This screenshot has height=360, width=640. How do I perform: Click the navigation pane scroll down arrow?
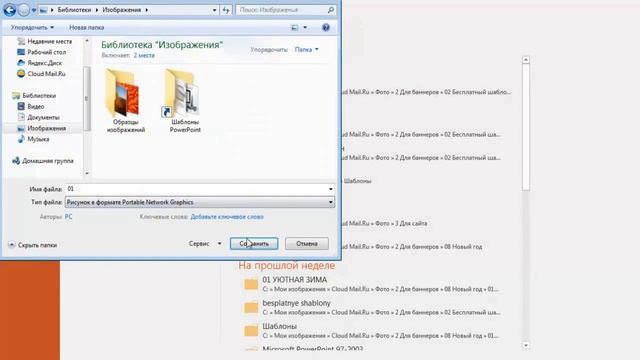[87, 173]
